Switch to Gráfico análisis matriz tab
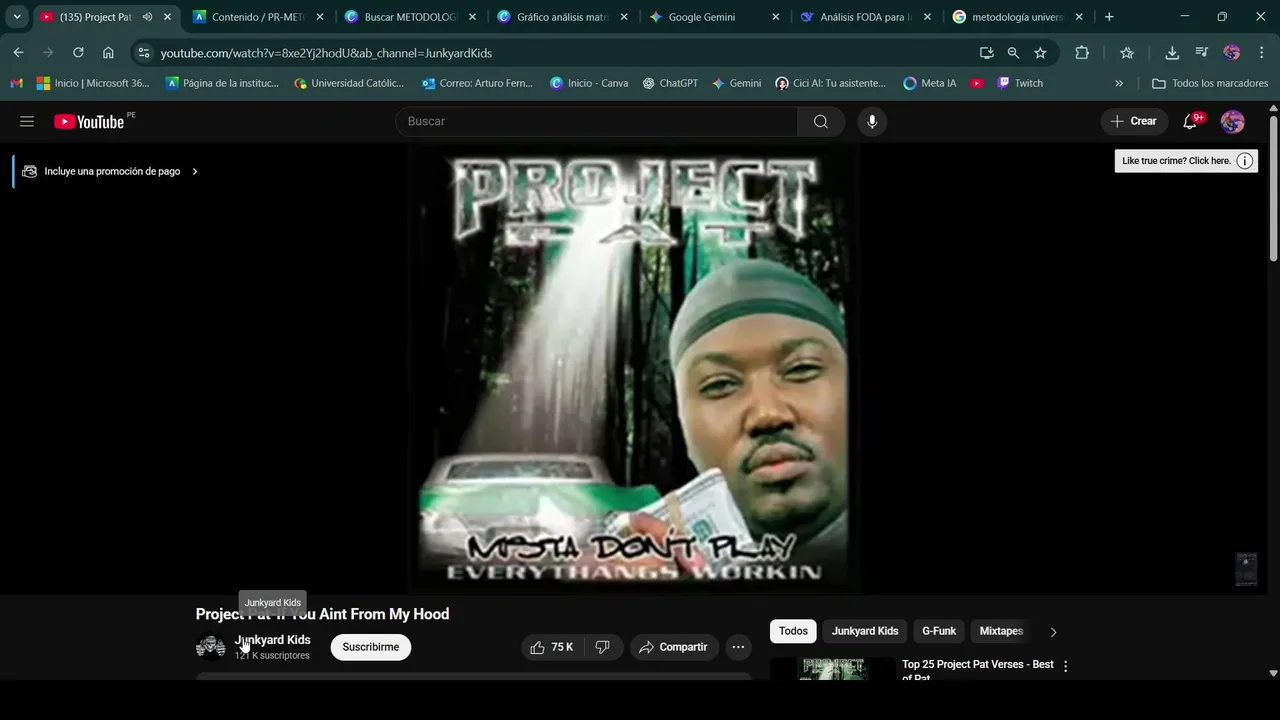Viewport: 1280px width, 720px height. tap(562, 17)
